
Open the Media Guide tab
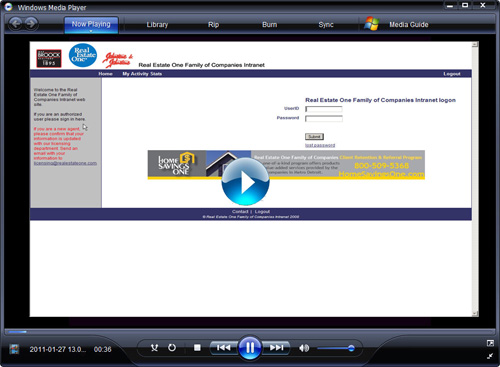tap(409, 24)
